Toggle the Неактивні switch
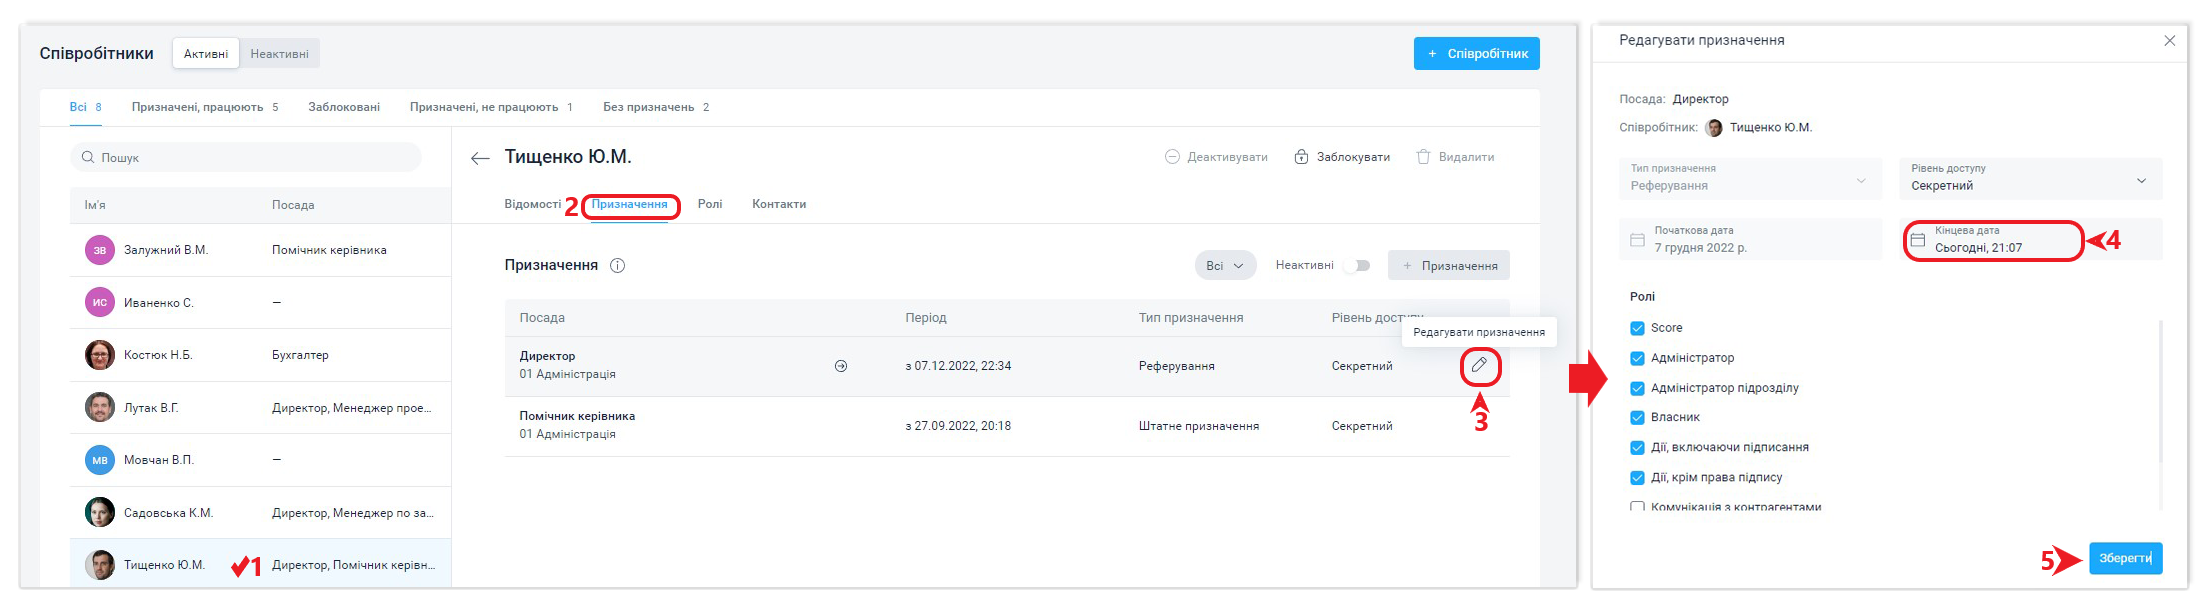The height and width of the screenshot is (609, 2209). [x=1357, y=266]
